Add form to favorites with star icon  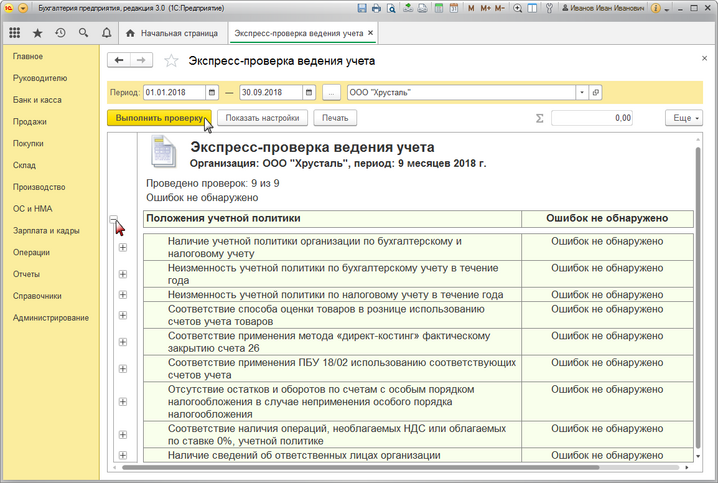(x=171, y=60)
